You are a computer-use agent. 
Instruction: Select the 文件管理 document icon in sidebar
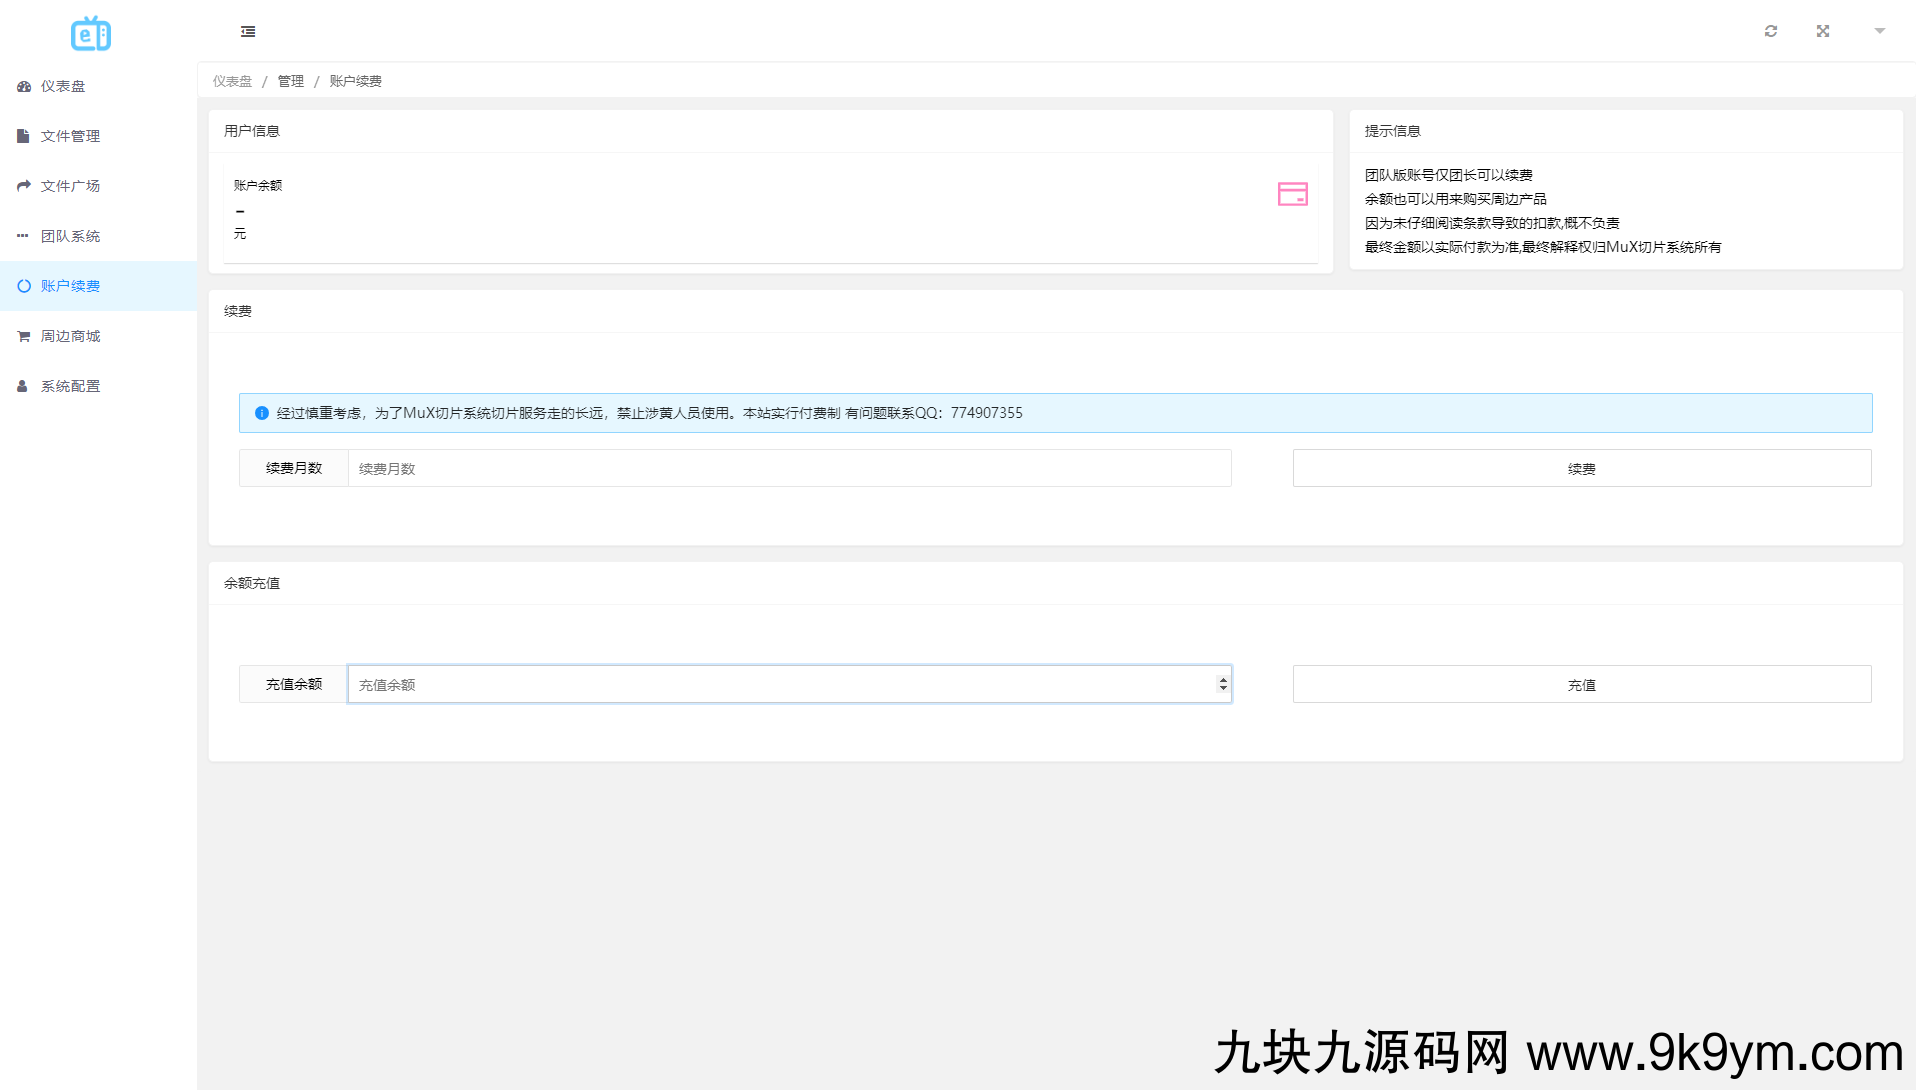point(23,135)
